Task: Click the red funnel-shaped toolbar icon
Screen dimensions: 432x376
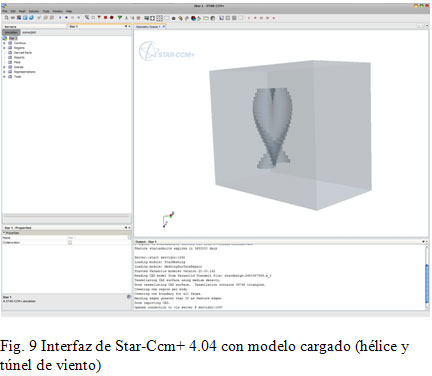Action: (99, 18)
